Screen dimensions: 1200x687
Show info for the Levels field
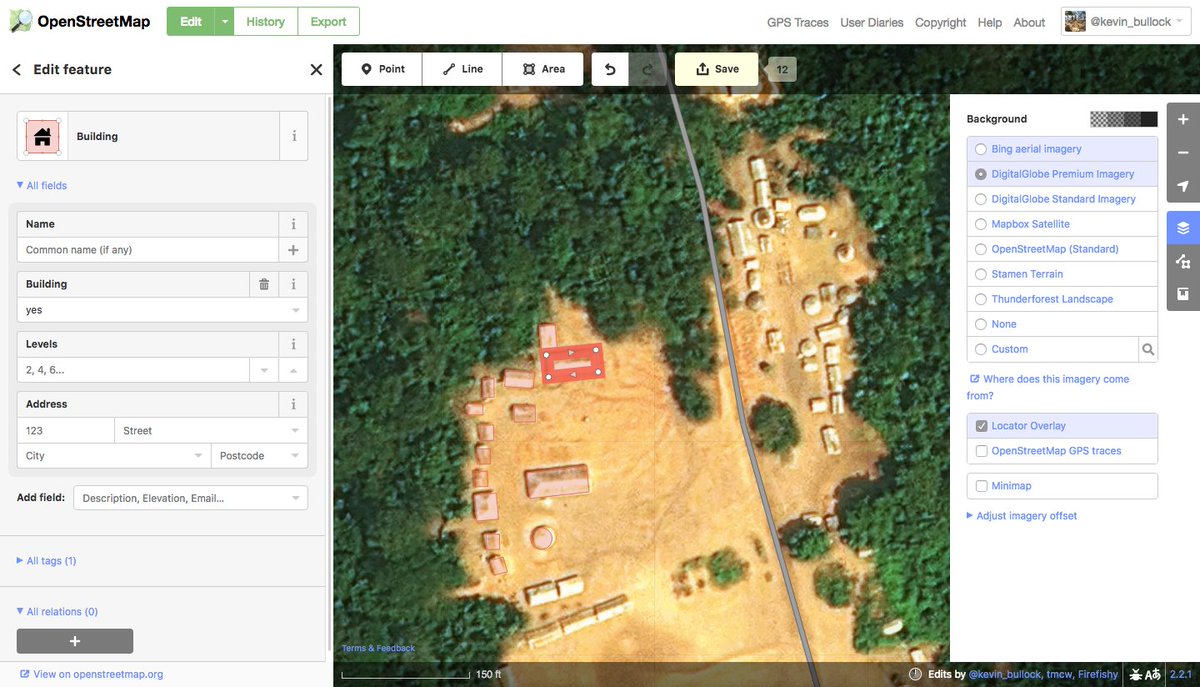[x=293, y=344]
